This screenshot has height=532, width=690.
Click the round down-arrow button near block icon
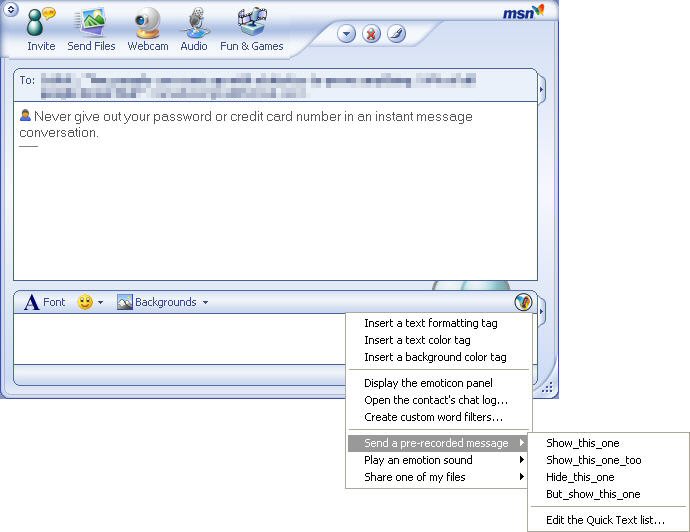[346, 34]
